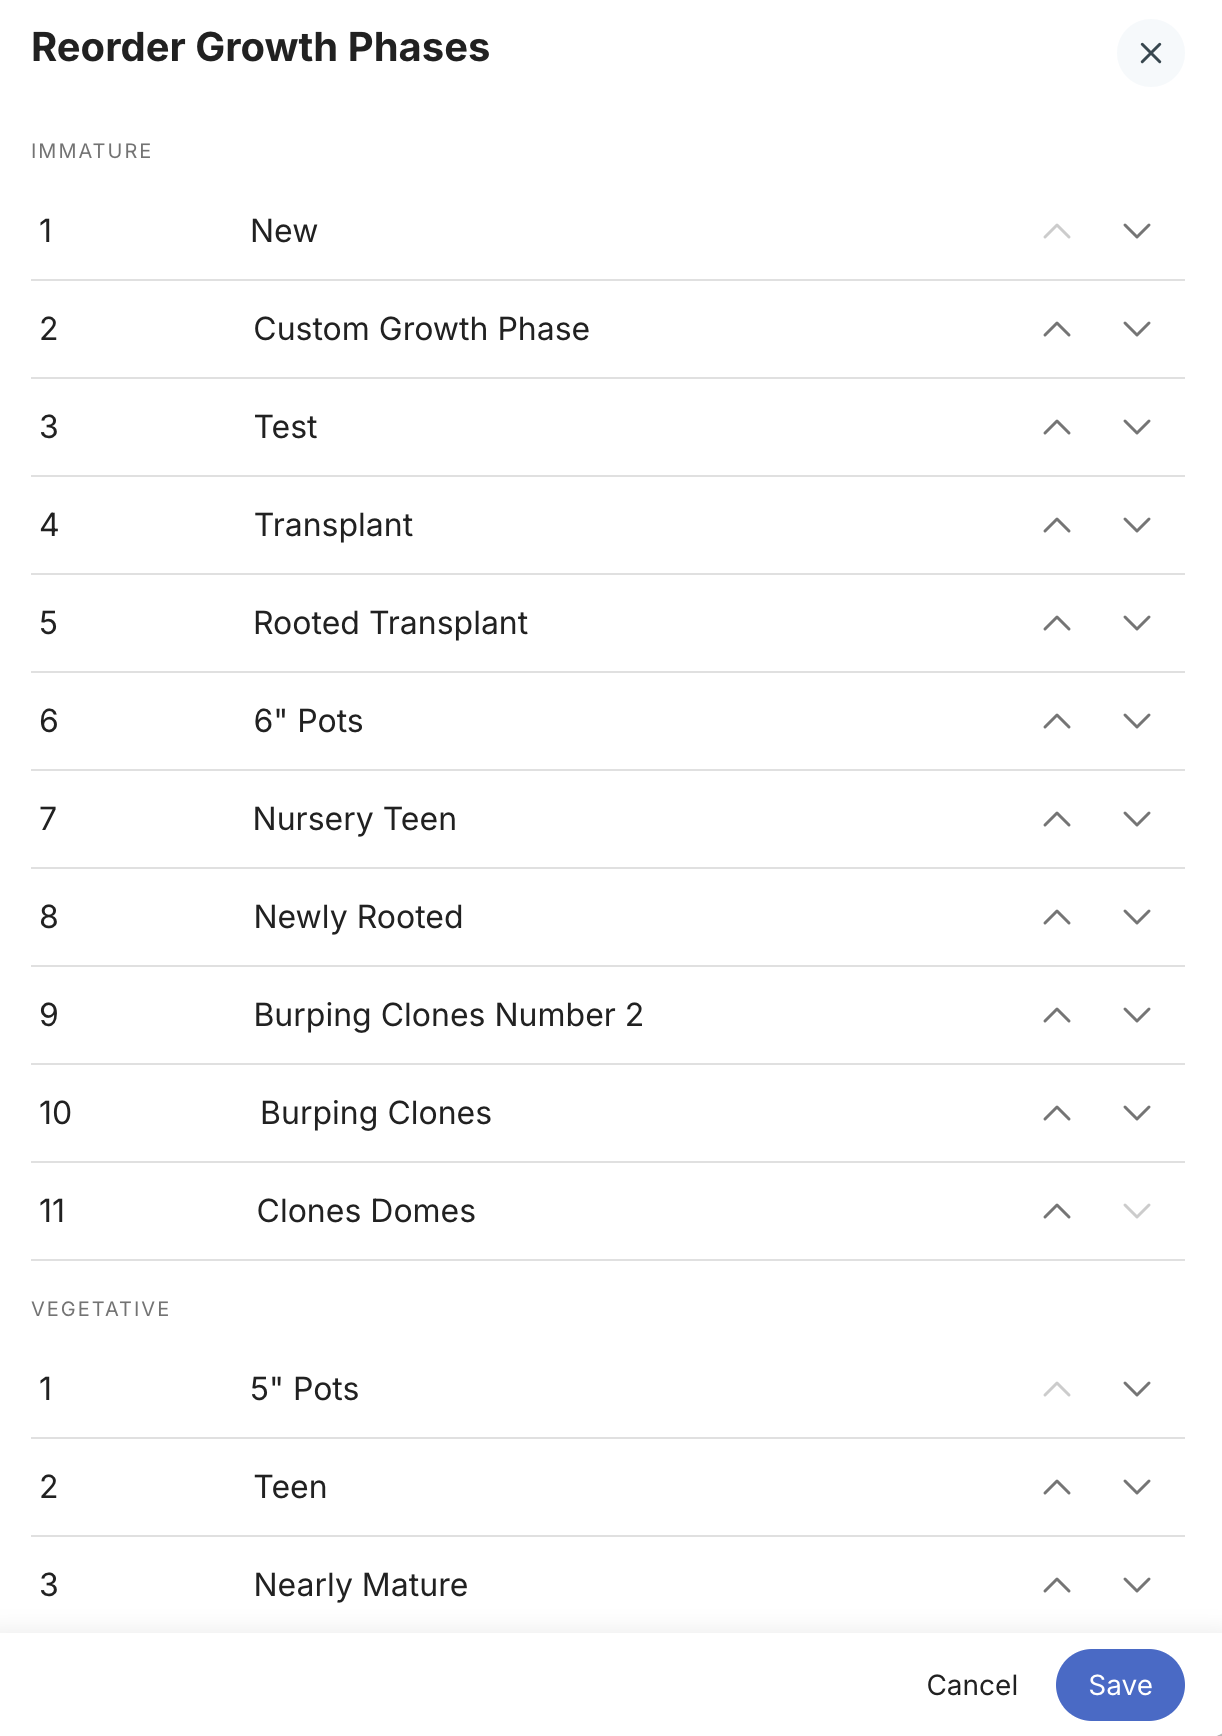
Task: Move Custom Growth Phase up one position
Action: pos(1057,329)
